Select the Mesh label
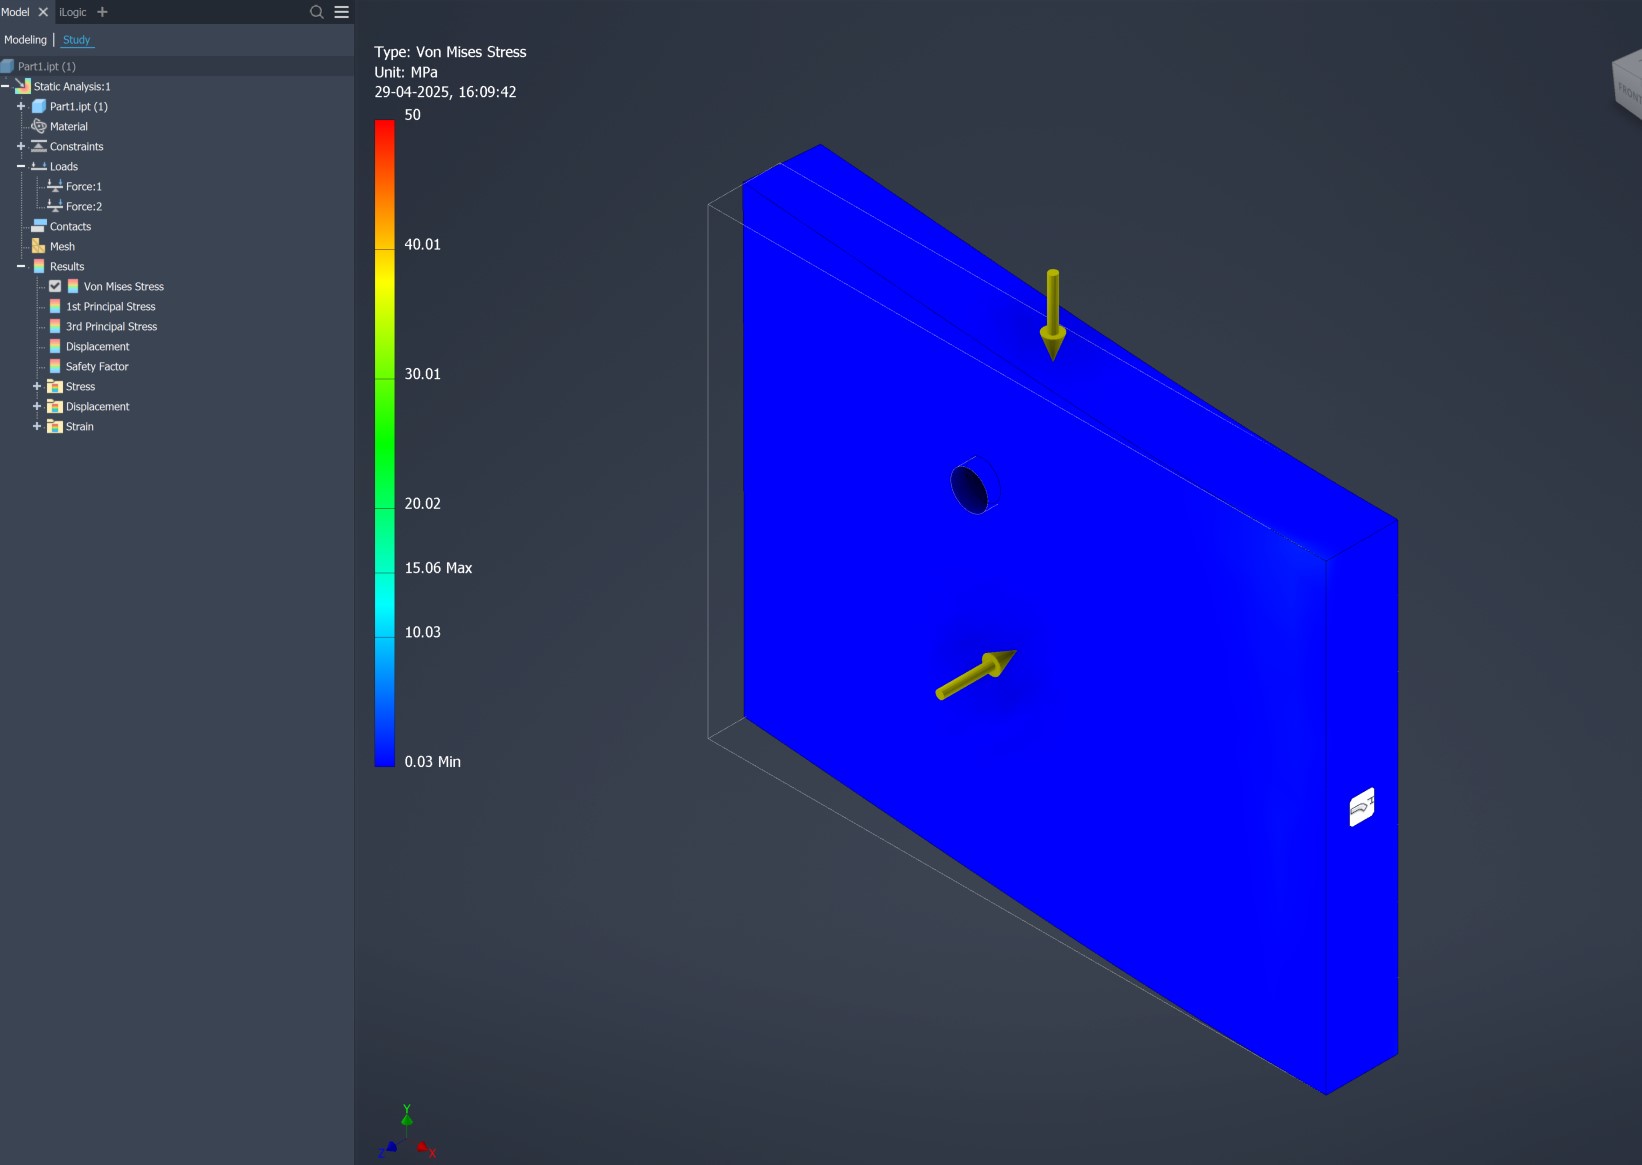This screenshot has height=1165, width=1642. pyautogui.click(x=62, y=247)
